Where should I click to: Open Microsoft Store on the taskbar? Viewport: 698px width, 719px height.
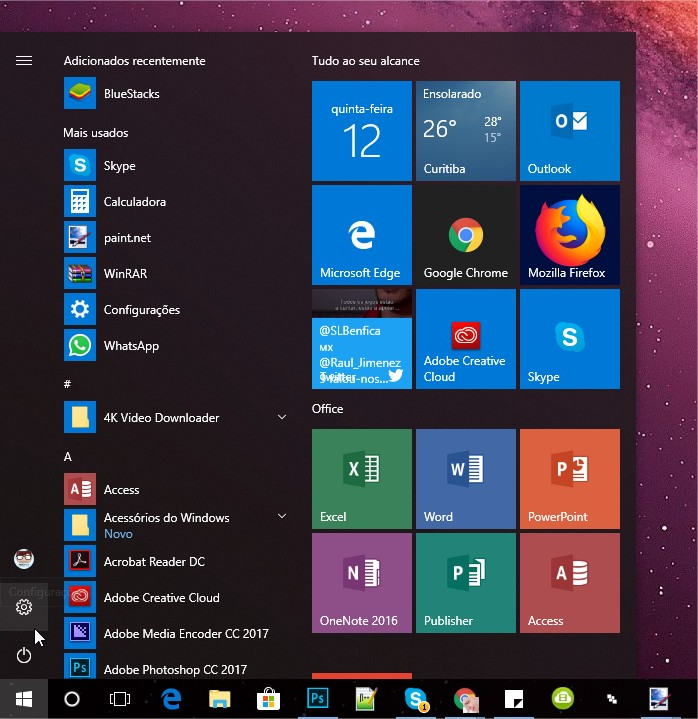(x=268, y=699)
